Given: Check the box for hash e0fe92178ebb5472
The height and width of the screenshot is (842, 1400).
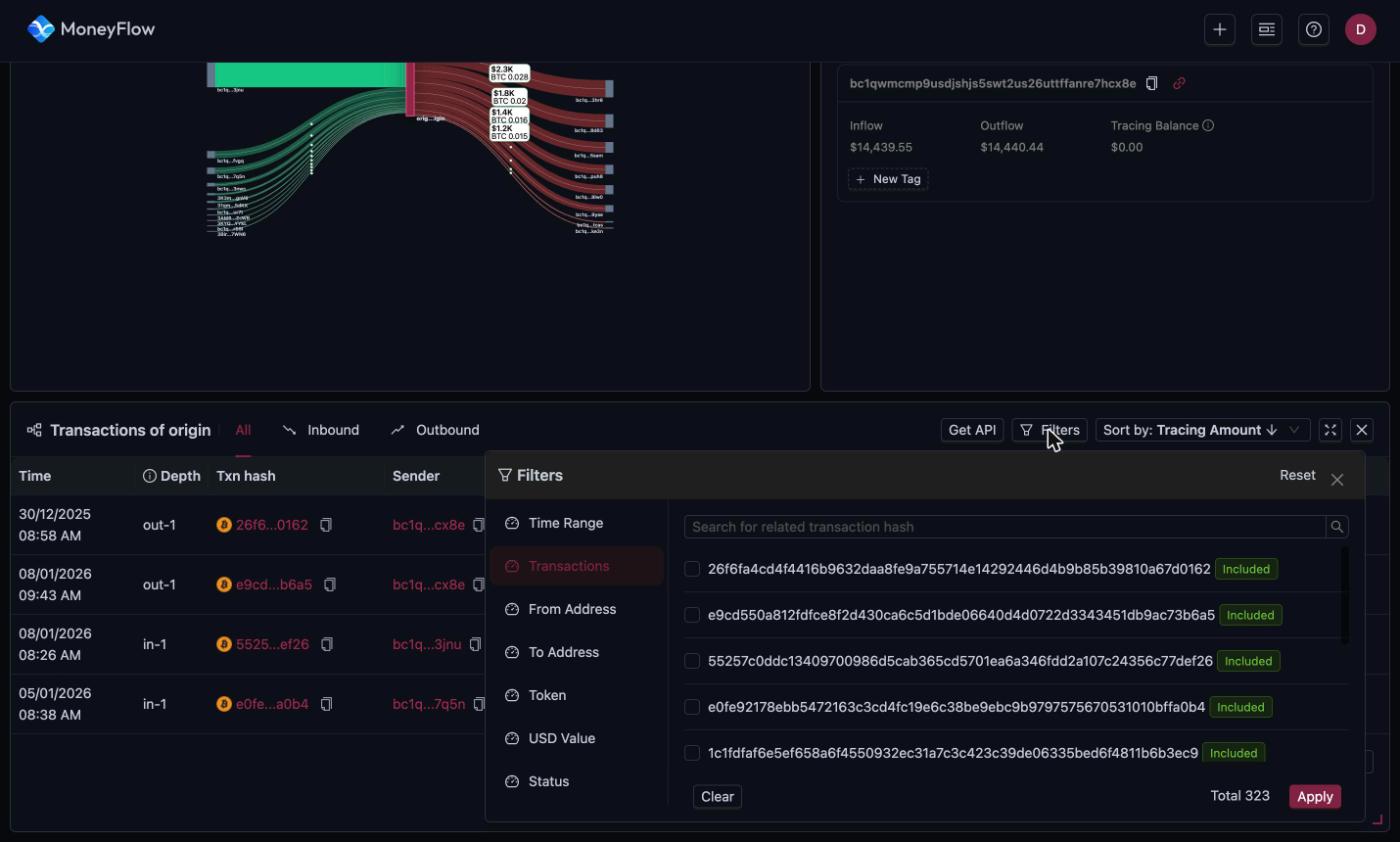Looking at the screenshot, I should [692, 707].
